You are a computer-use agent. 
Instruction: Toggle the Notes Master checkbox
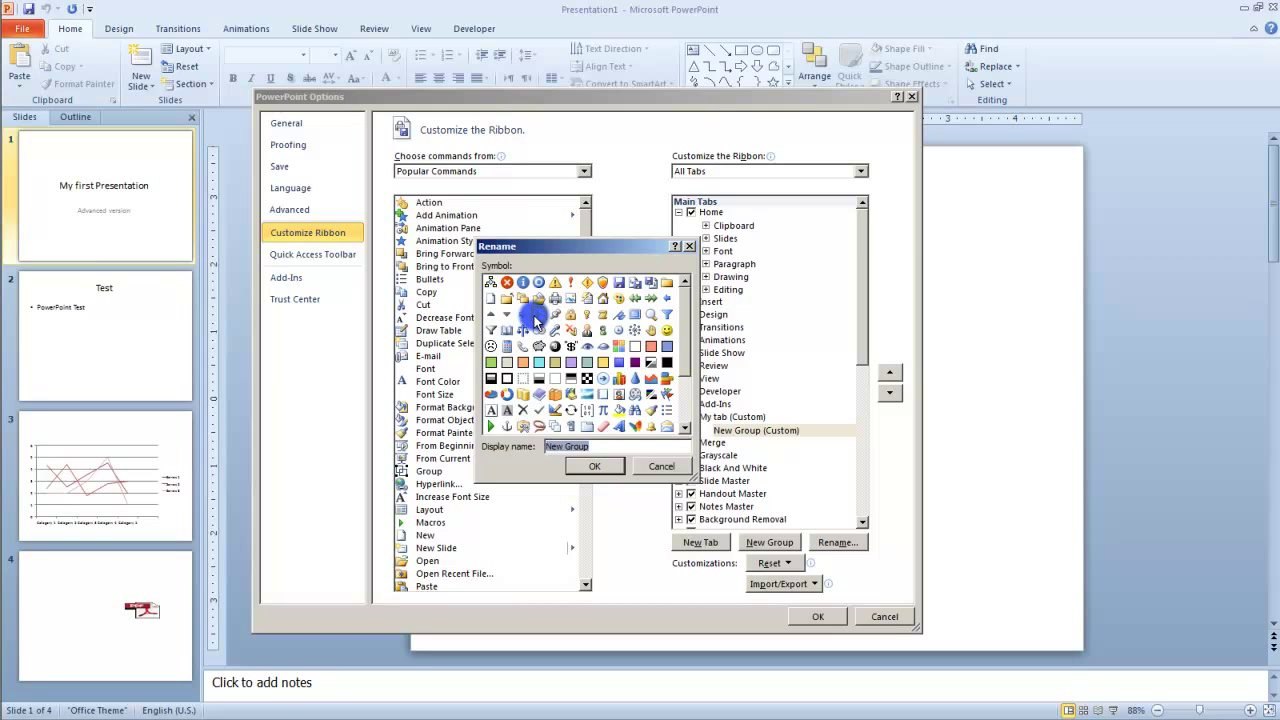point(691,506)
